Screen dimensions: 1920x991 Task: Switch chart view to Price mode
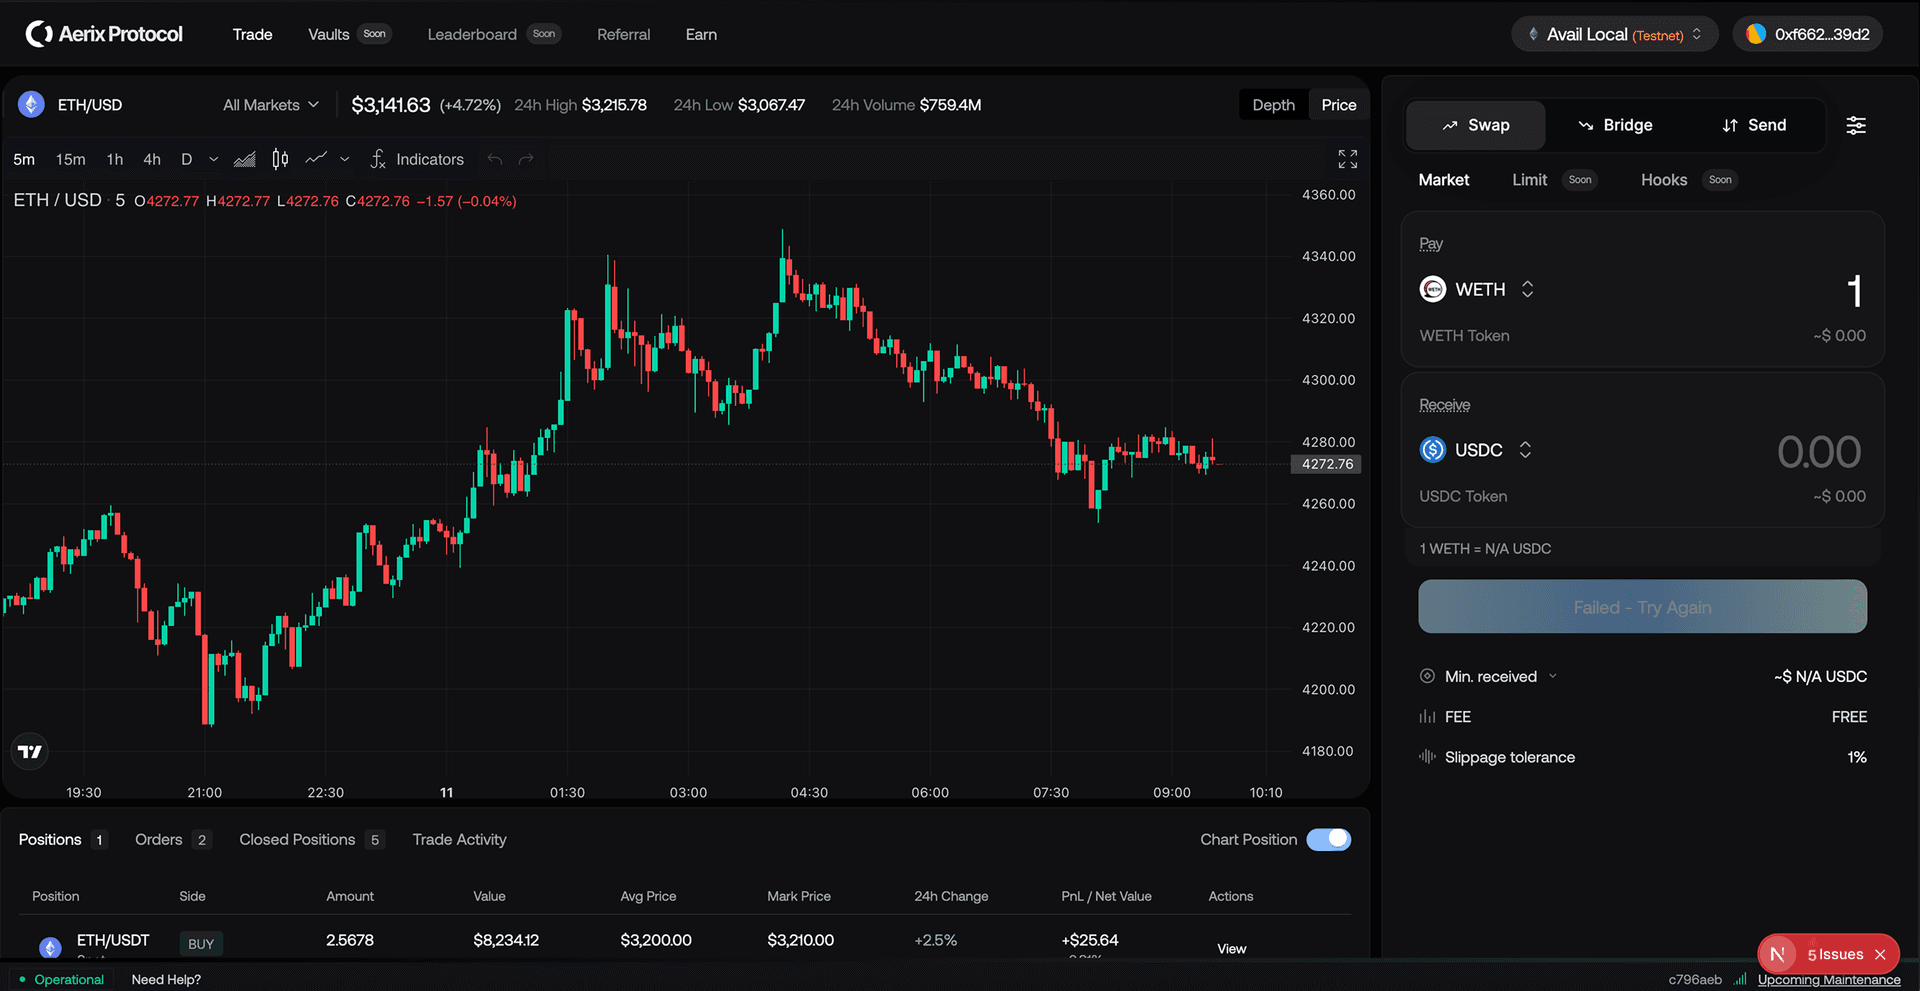(x=1338, y=104)
